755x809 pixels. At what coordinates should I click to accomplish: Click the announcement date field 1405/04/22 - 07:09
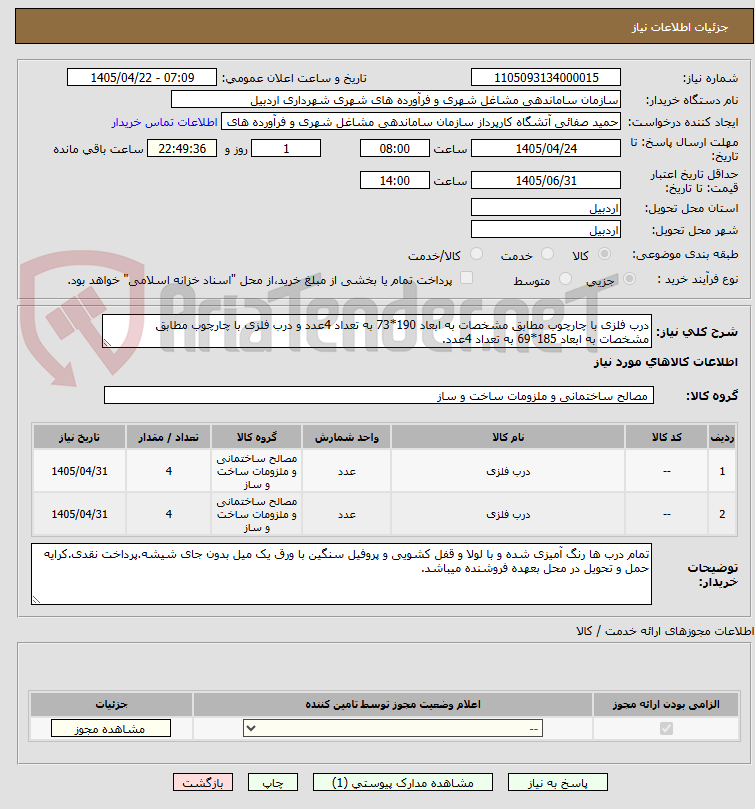pyautogui.click(x=142, y=78)
